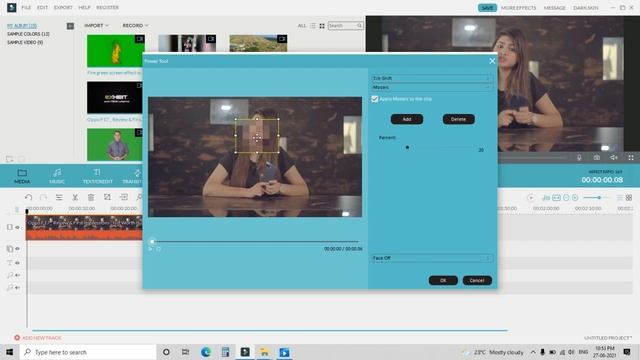640x360 pixels.
Task: Open the Register menu
Action: [x=107, y=7]
